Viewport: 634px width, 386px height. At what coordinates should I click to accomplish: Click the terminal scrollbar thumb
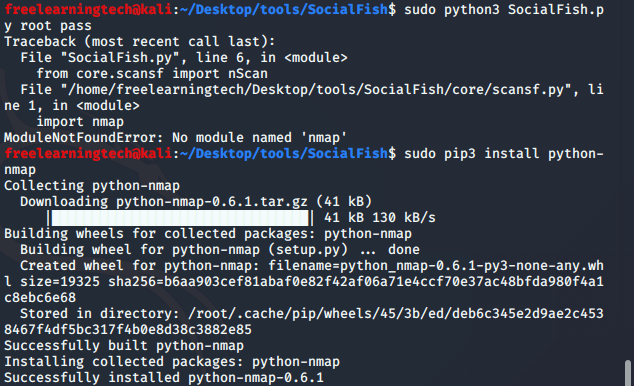click(628, 373)
